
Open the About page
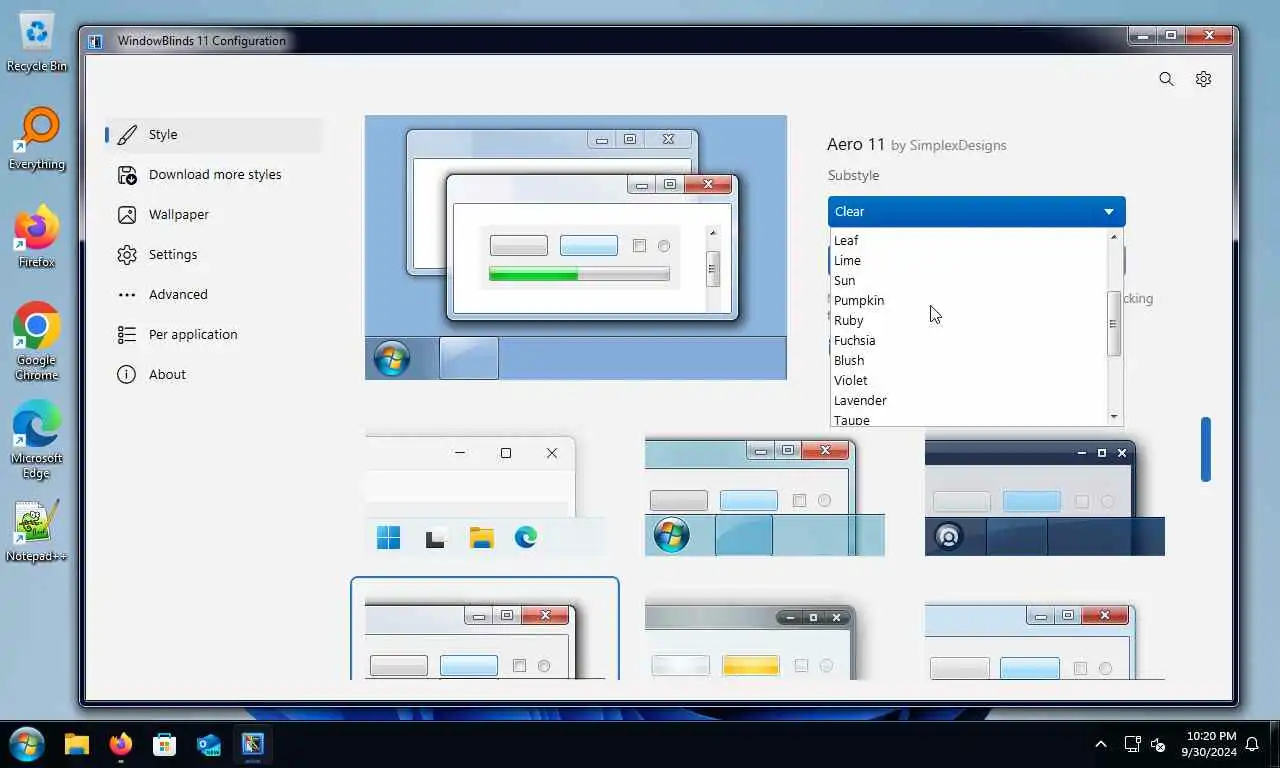(214, 375)
